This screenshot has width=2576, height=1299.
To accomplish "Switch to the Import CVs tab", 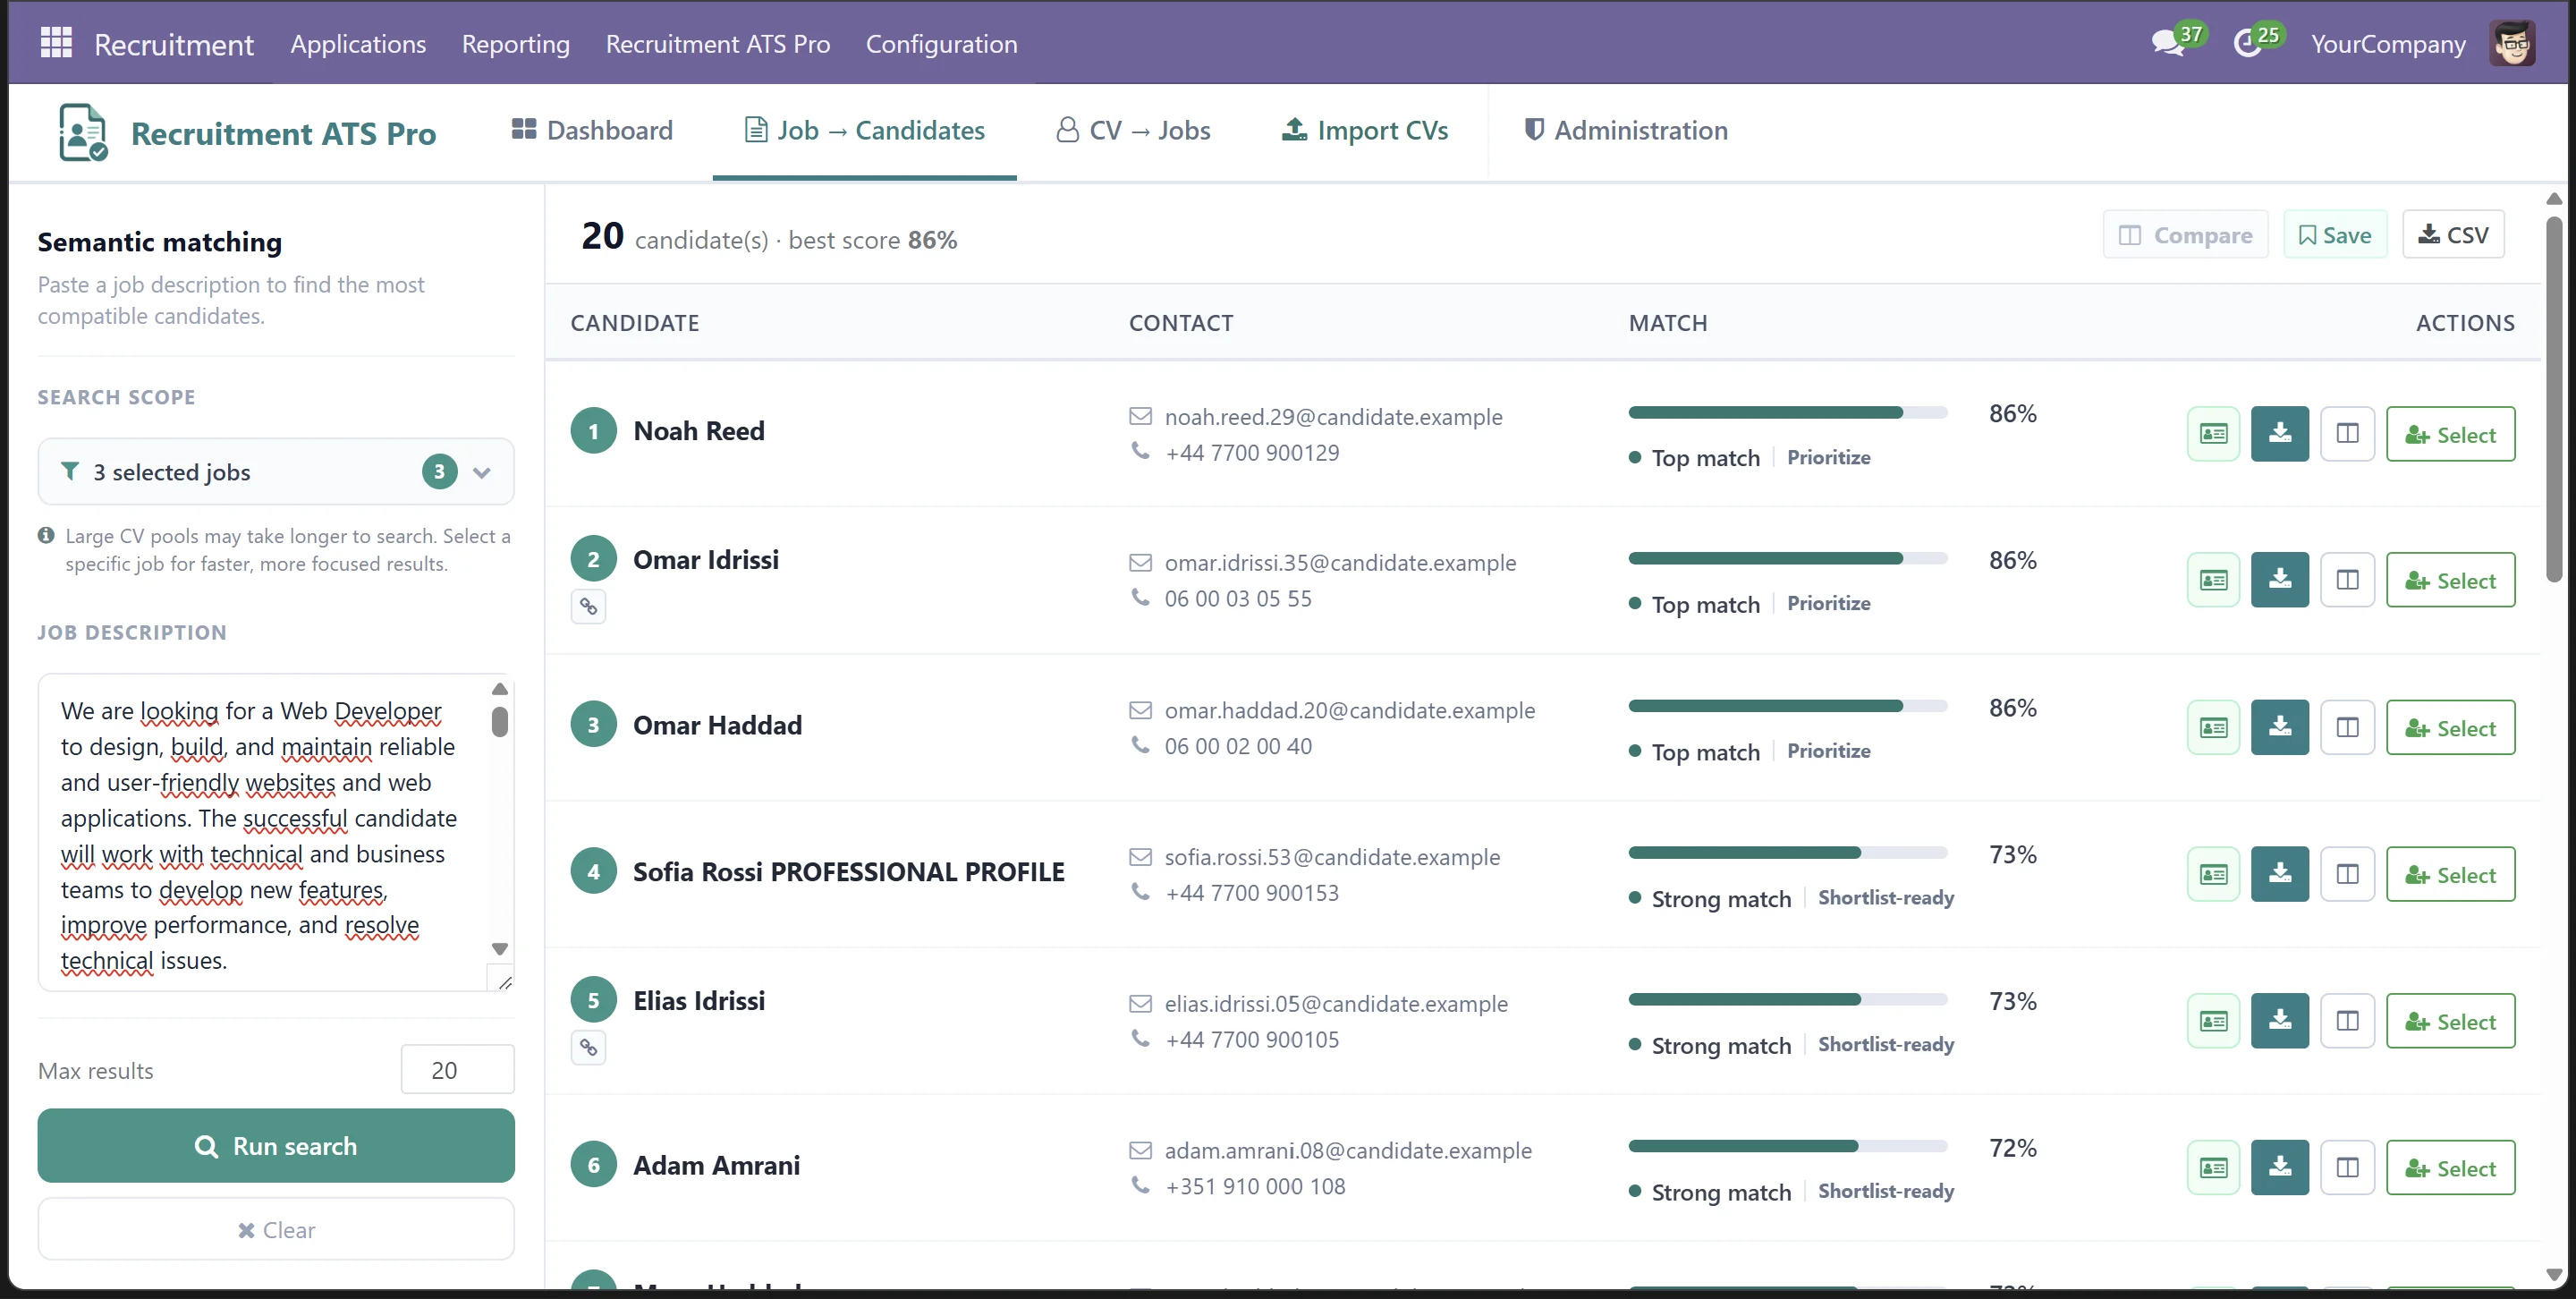I will [x=1365, y=130].
